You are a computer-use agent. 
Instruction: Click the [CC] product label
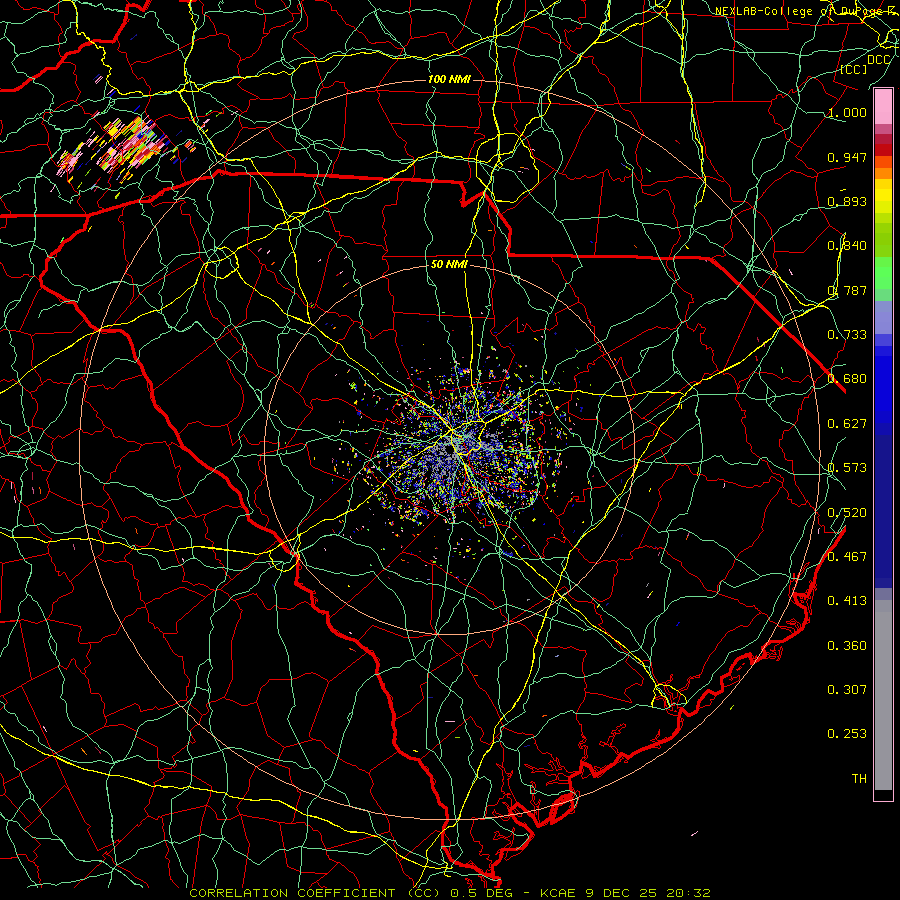854,69
